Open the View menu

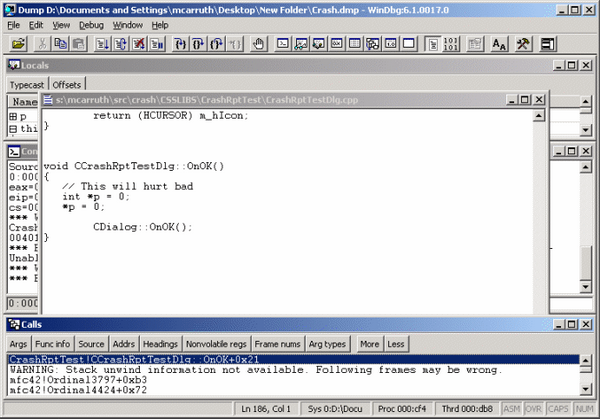pos(61,25)
